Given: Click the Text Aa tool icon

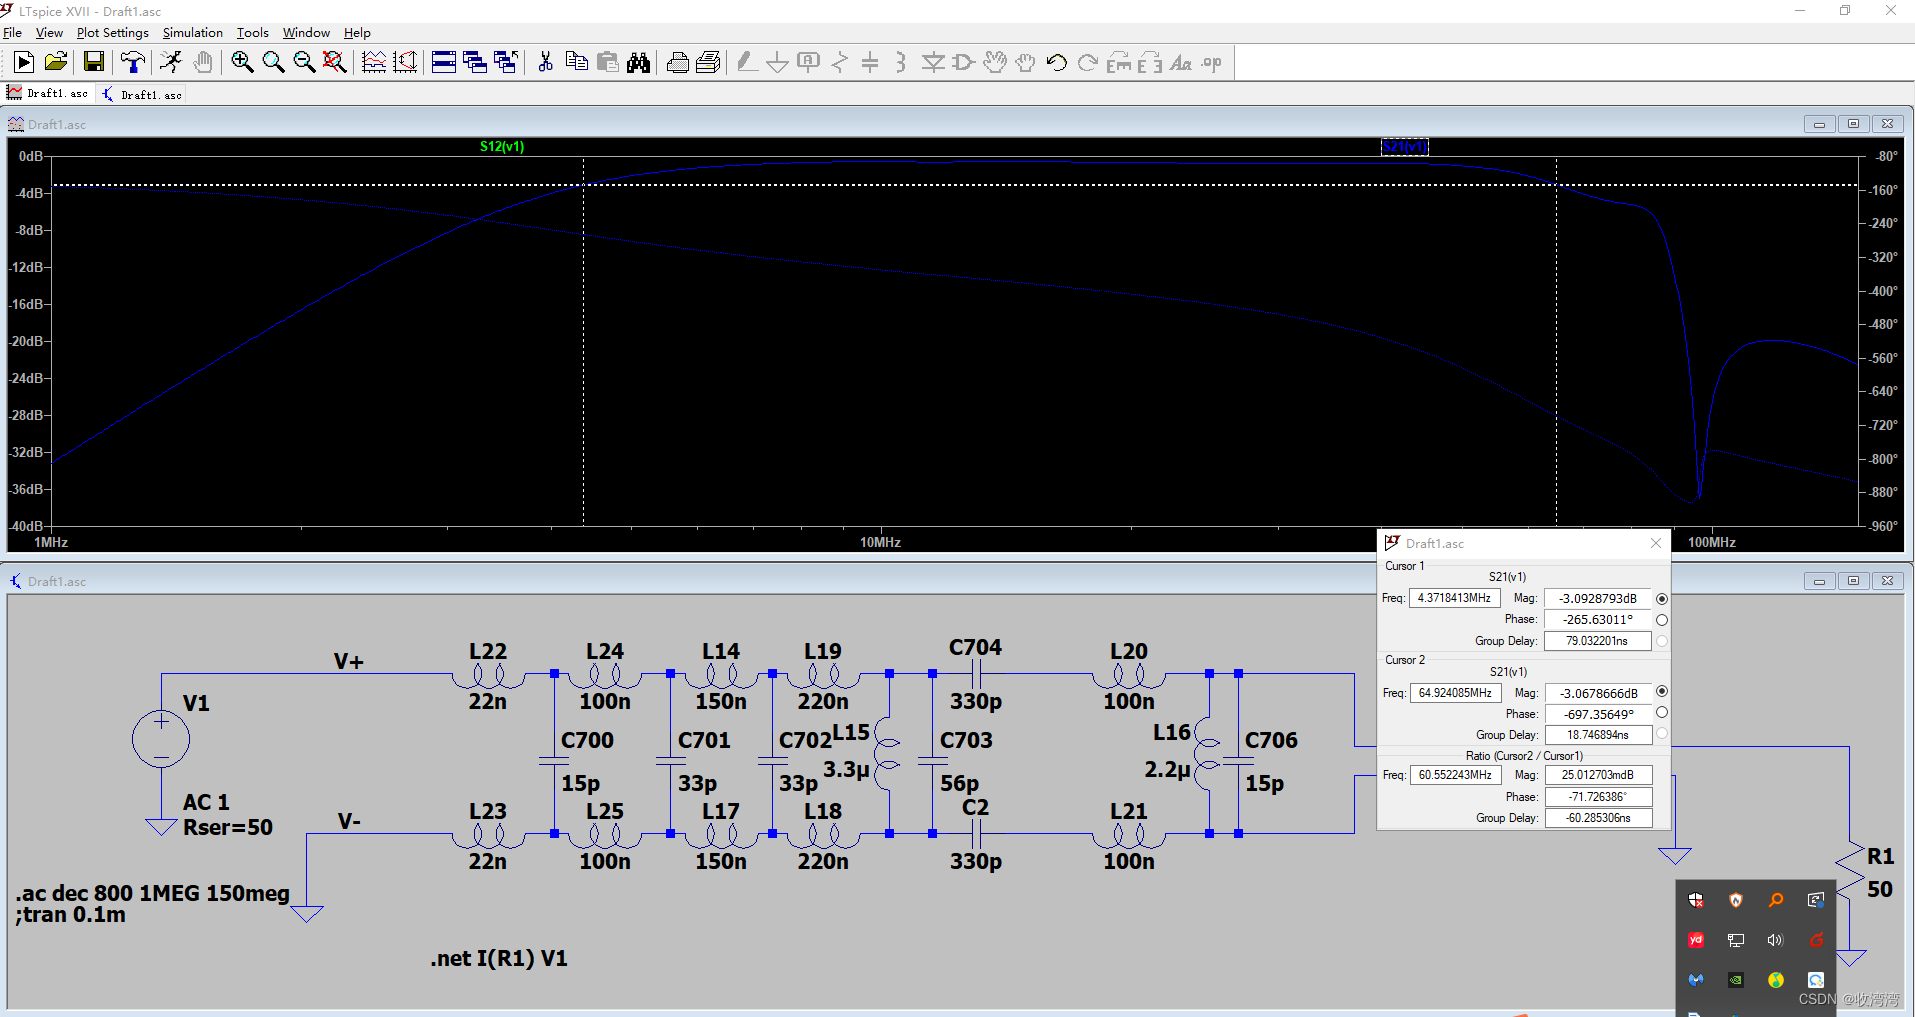Looking at the screenshot, I should [1181, 62].
